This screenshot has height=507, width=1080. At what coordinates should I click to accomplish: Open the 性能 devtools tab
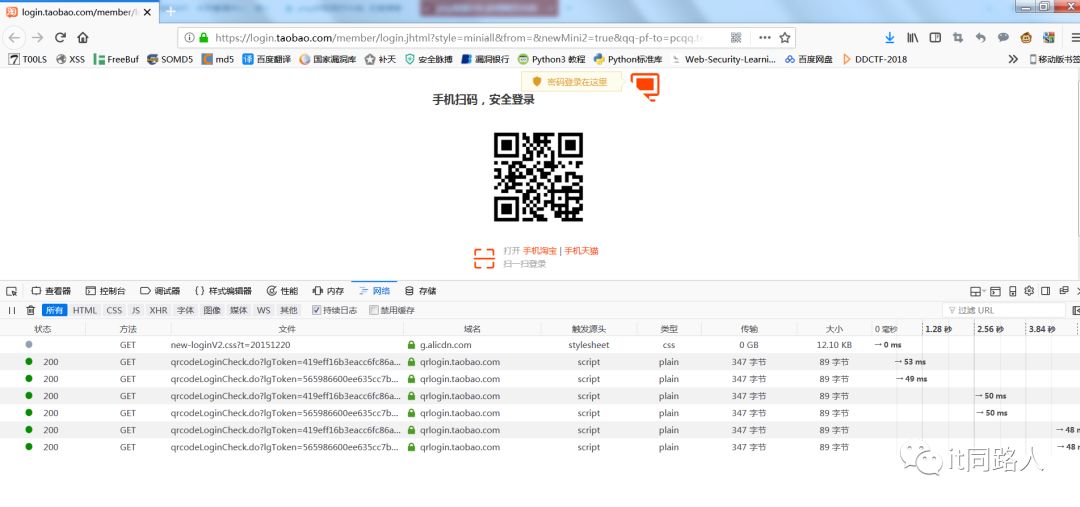click(282, 291)
